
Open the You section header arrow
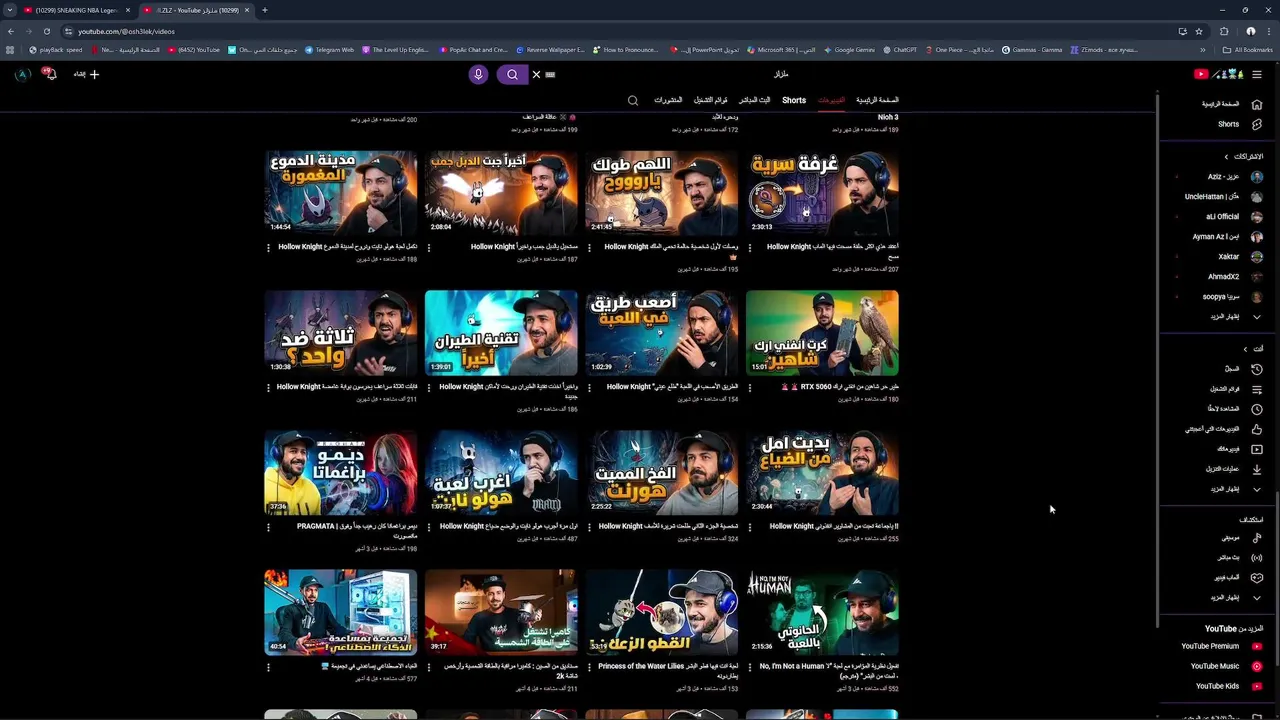click(1245, 349)
